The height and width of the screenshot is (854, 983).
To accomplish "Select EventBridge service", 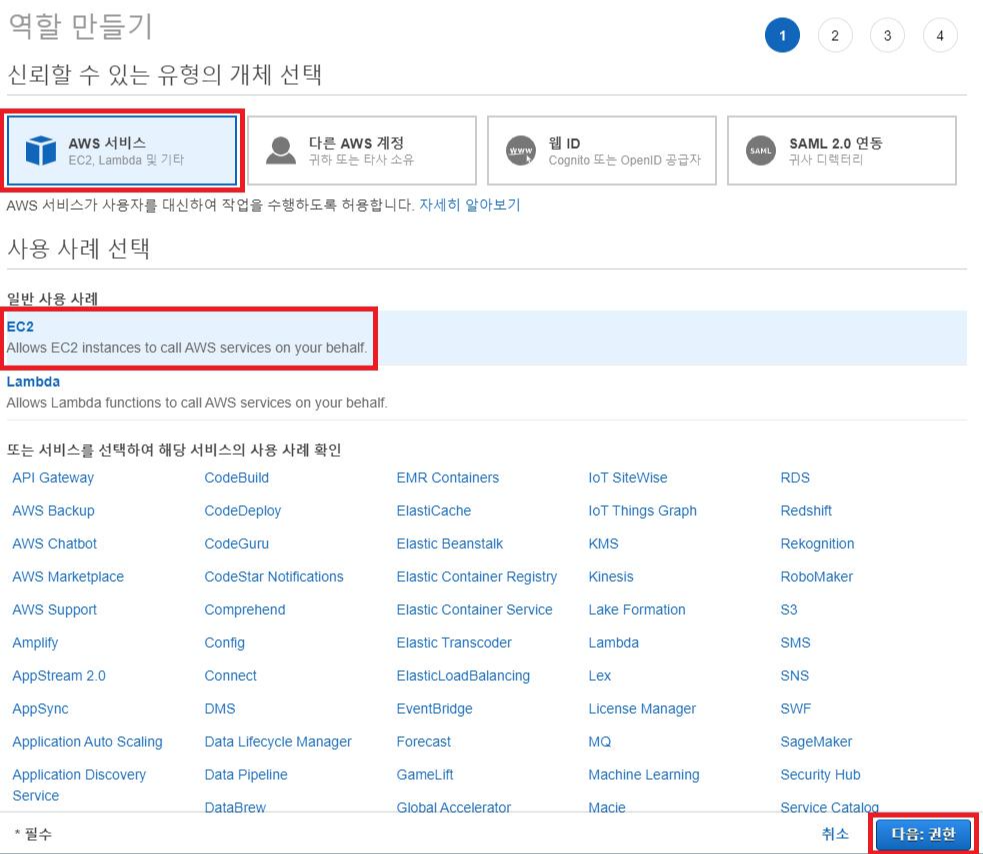I will point(434,709).
